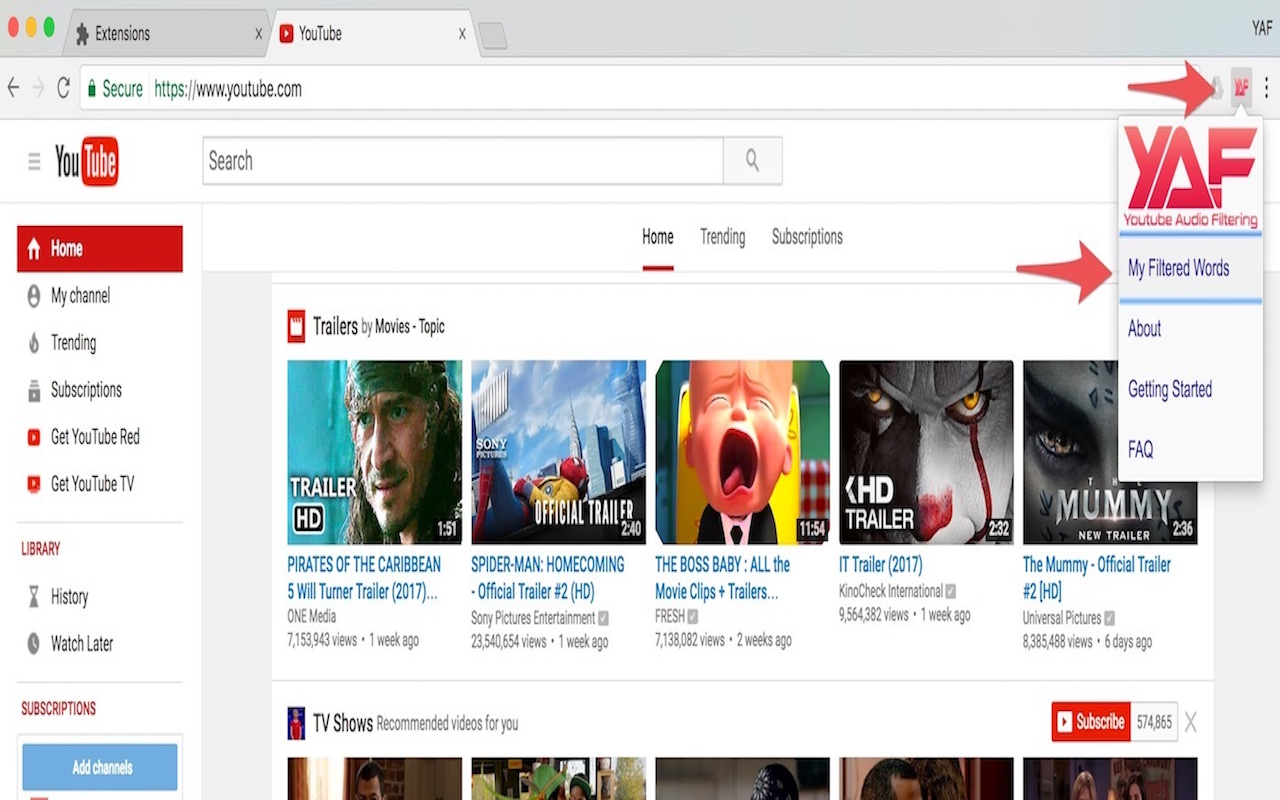The image size is (1280, 800).
Task: Open the YAF extension toolbar icon
Action: [1241, 88]
